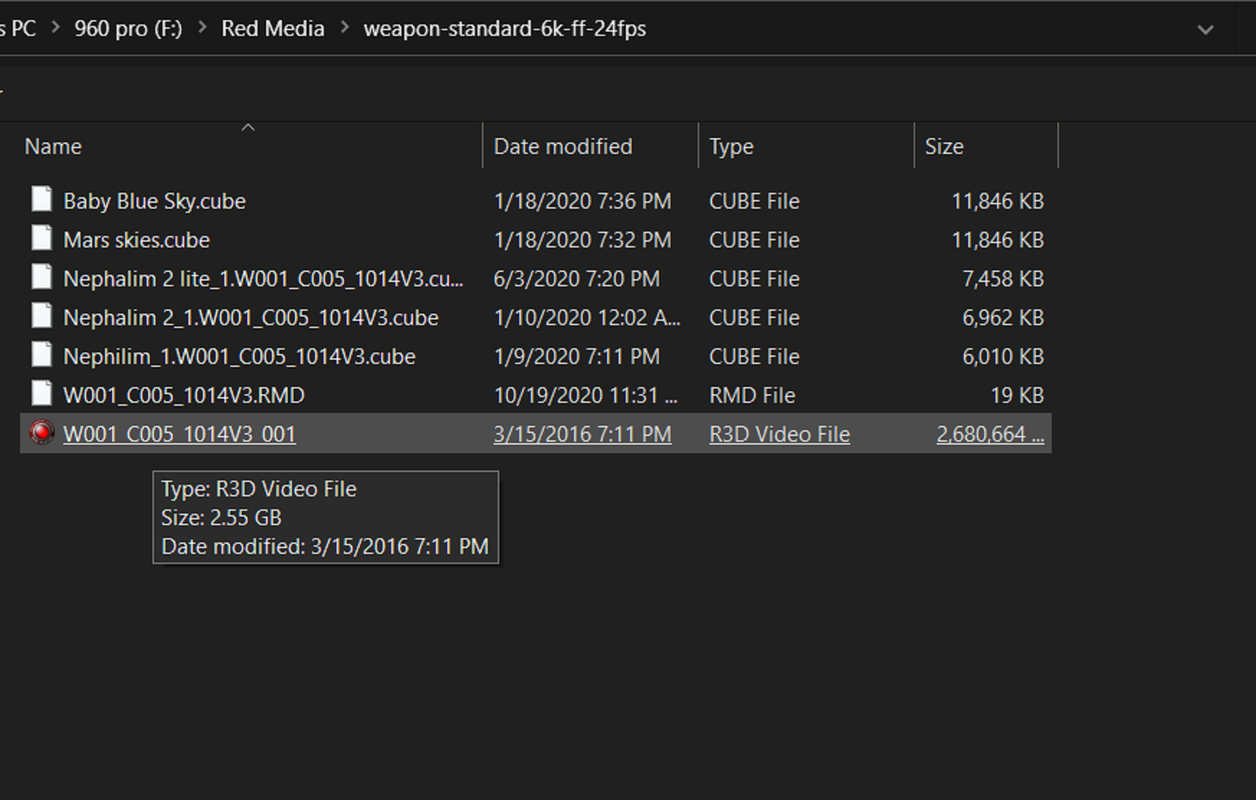This screenshot has width=1256, height=800.
Task: Expand the chevron after 960 pro (F:)
Action: [201, 28]
